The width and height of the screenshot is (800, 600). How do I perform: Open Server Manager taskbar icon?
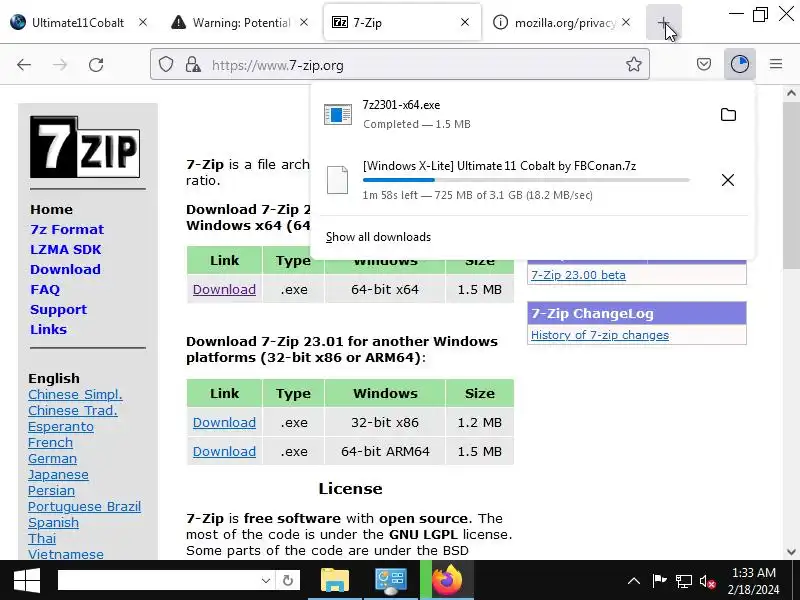point(390,580)
